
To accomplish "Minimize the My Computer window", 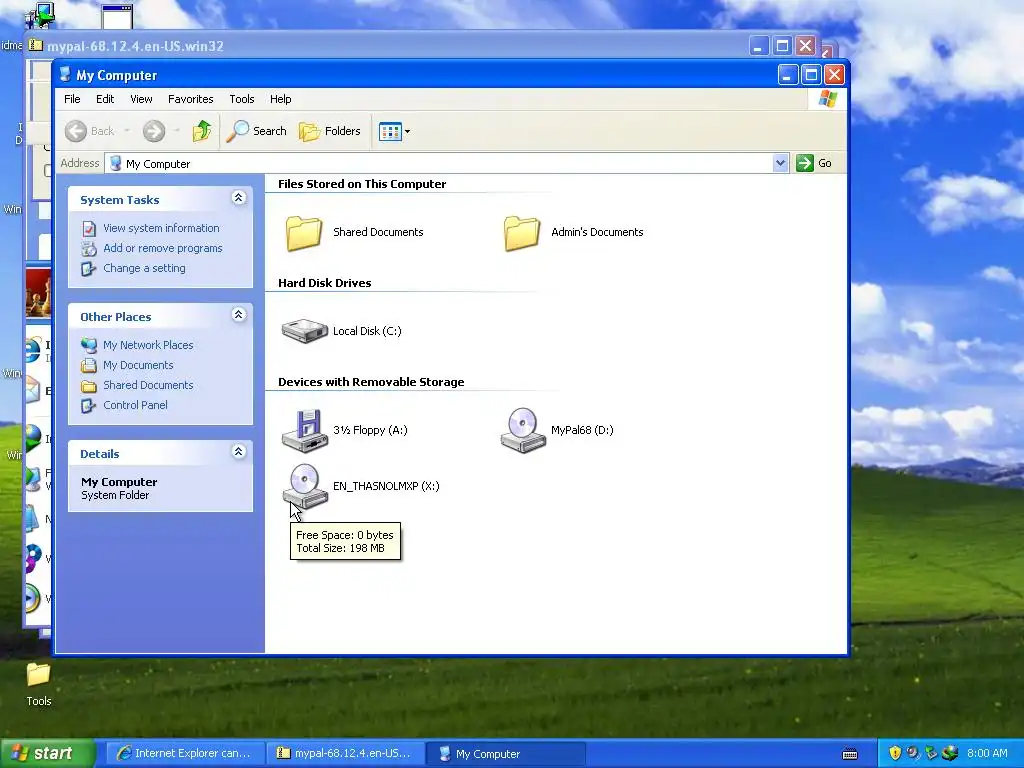I will coord(788,75).
